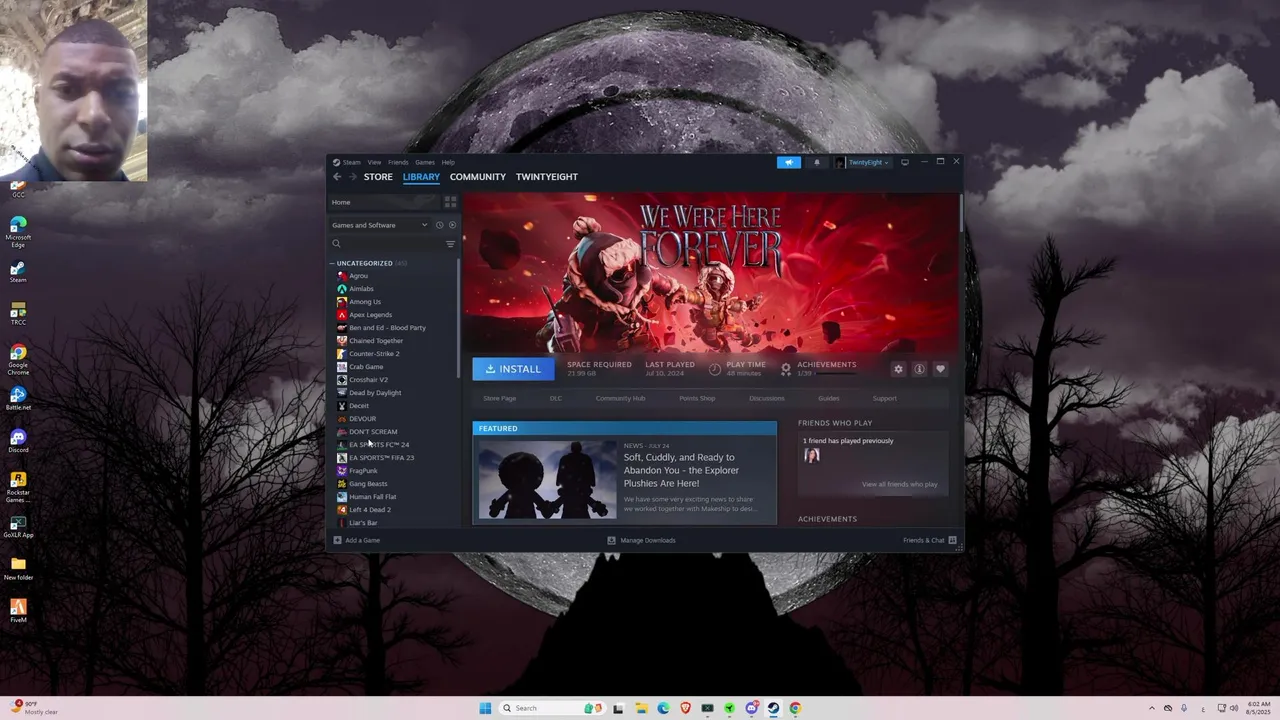The width and height of the screenshot is (1280, 720).
Task: Open the notifications bell
Action: pyautogui.click(x=816, y=162)
